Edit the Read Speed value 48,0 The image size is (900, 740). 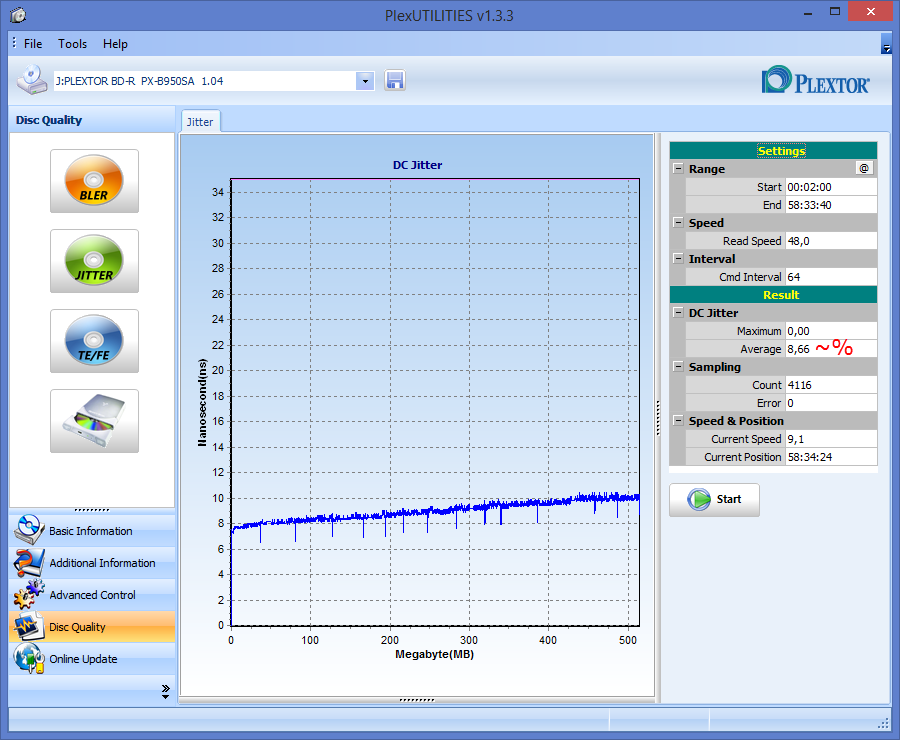pos(831,241)
